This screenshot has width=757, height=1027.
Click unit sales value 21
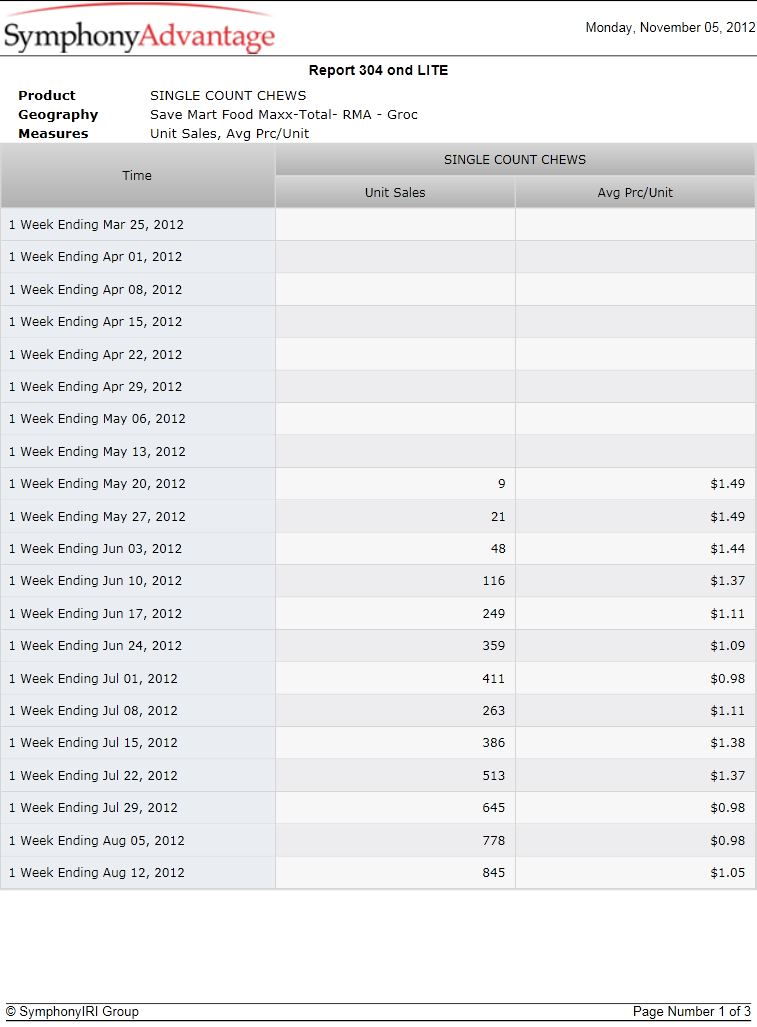pos(498,517)
